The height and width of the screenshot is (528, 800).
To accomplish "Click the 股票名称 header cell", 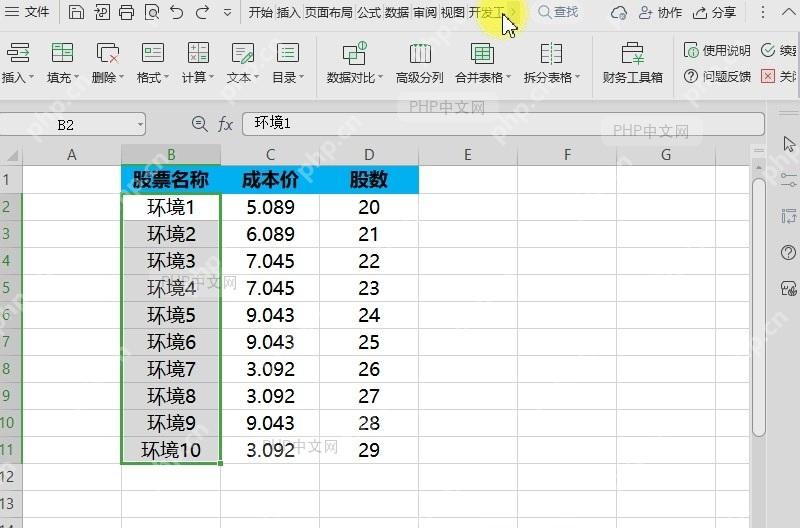I will [x=171, y=180].
